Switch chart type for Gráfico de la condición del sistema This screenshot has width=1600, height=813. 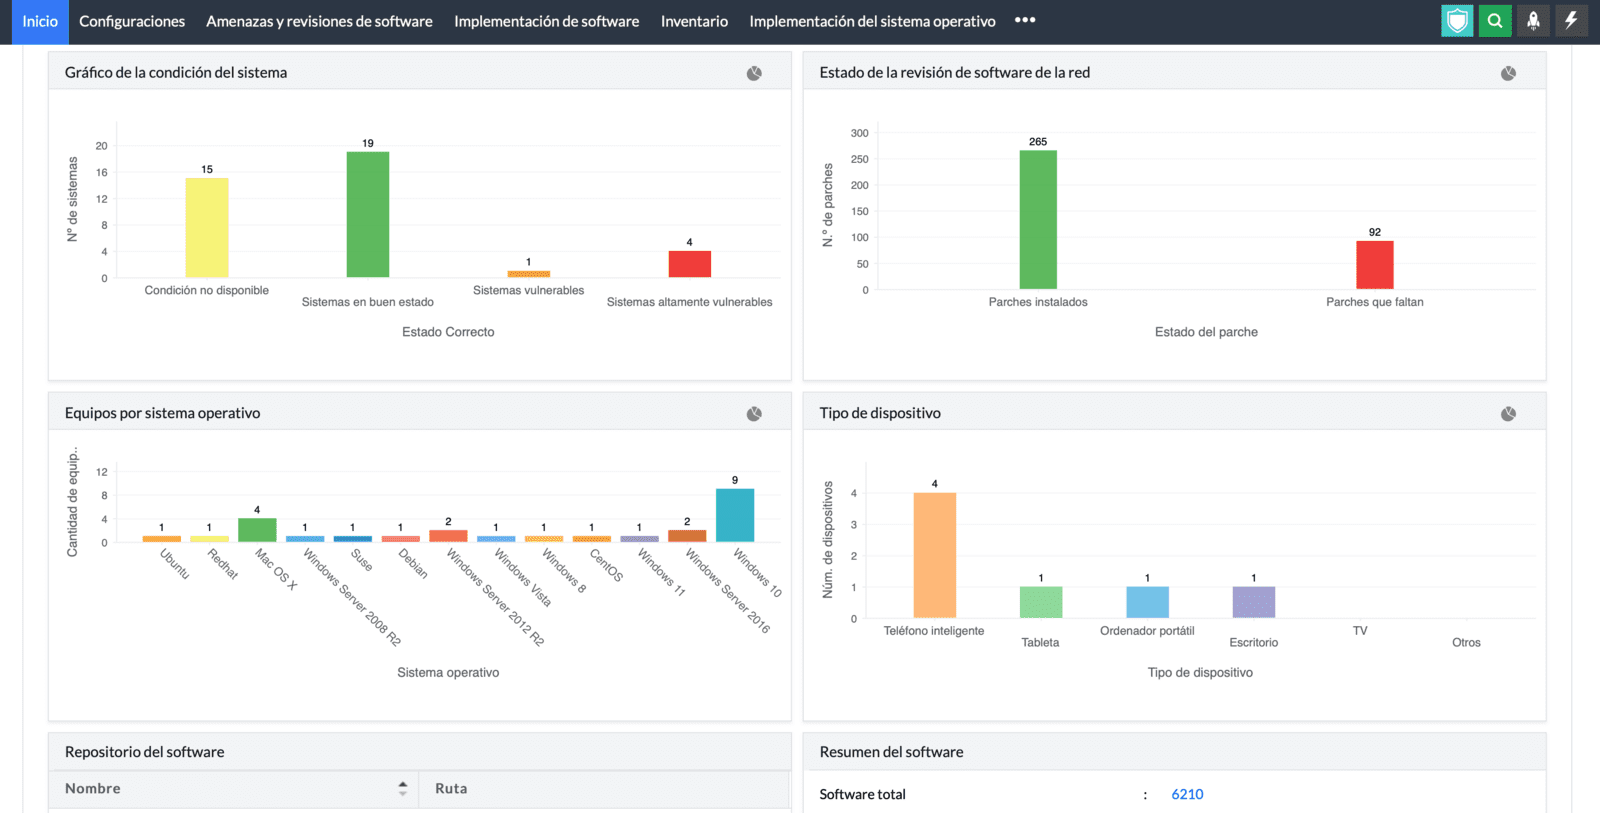click(x=754, y=73)
